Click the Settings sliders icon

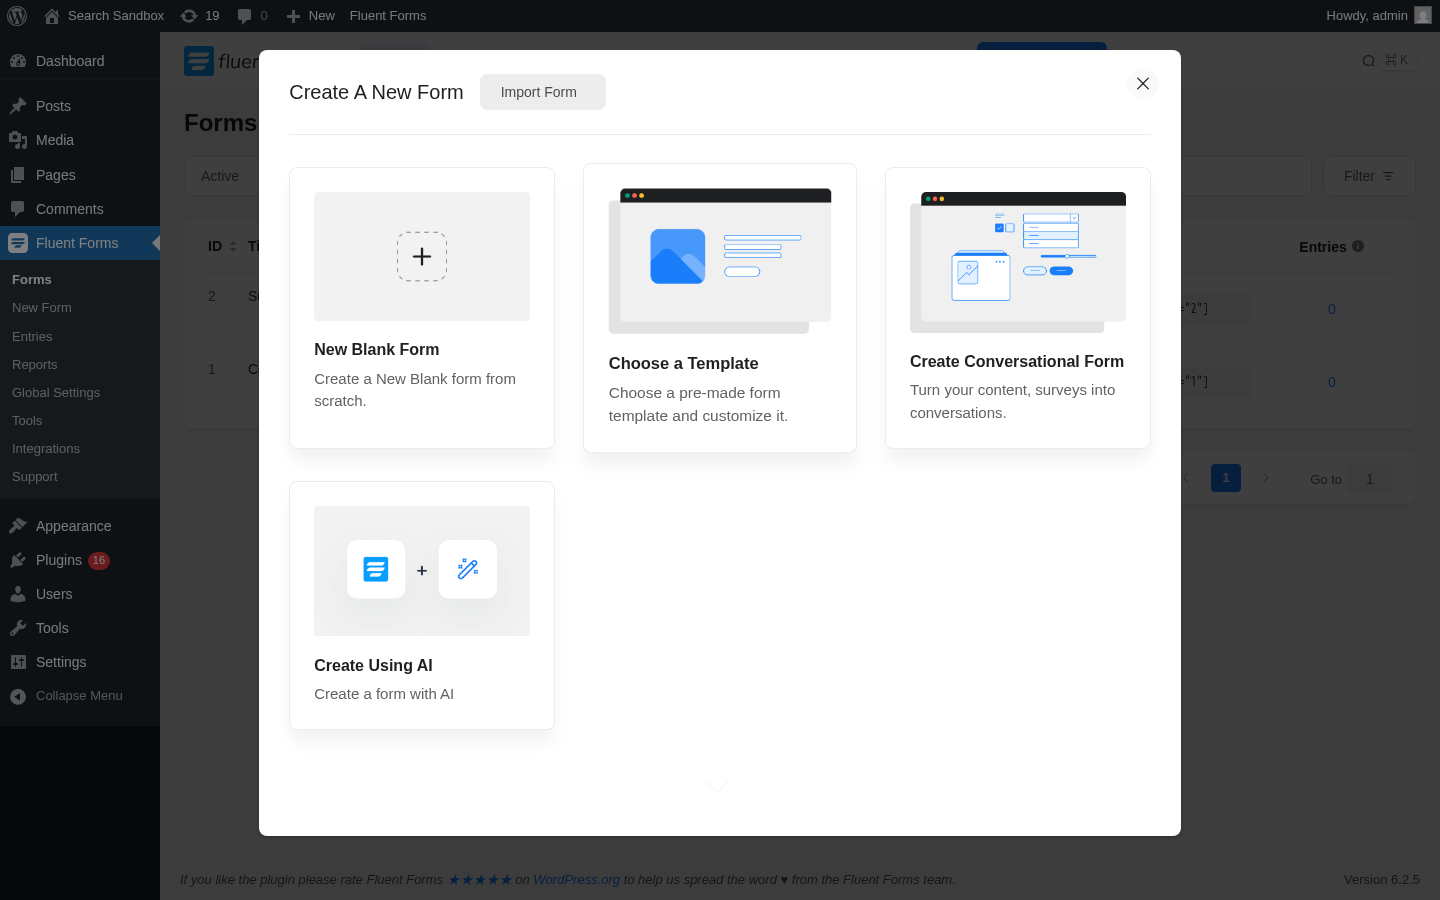(18, 662)
